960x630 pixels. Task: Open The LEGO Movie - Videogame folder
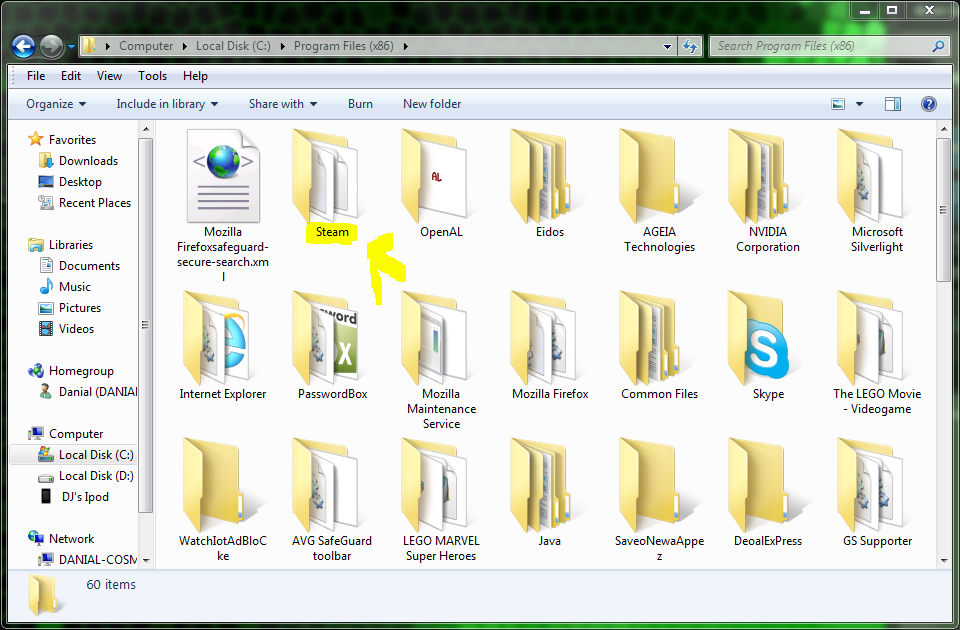(877, 353)
